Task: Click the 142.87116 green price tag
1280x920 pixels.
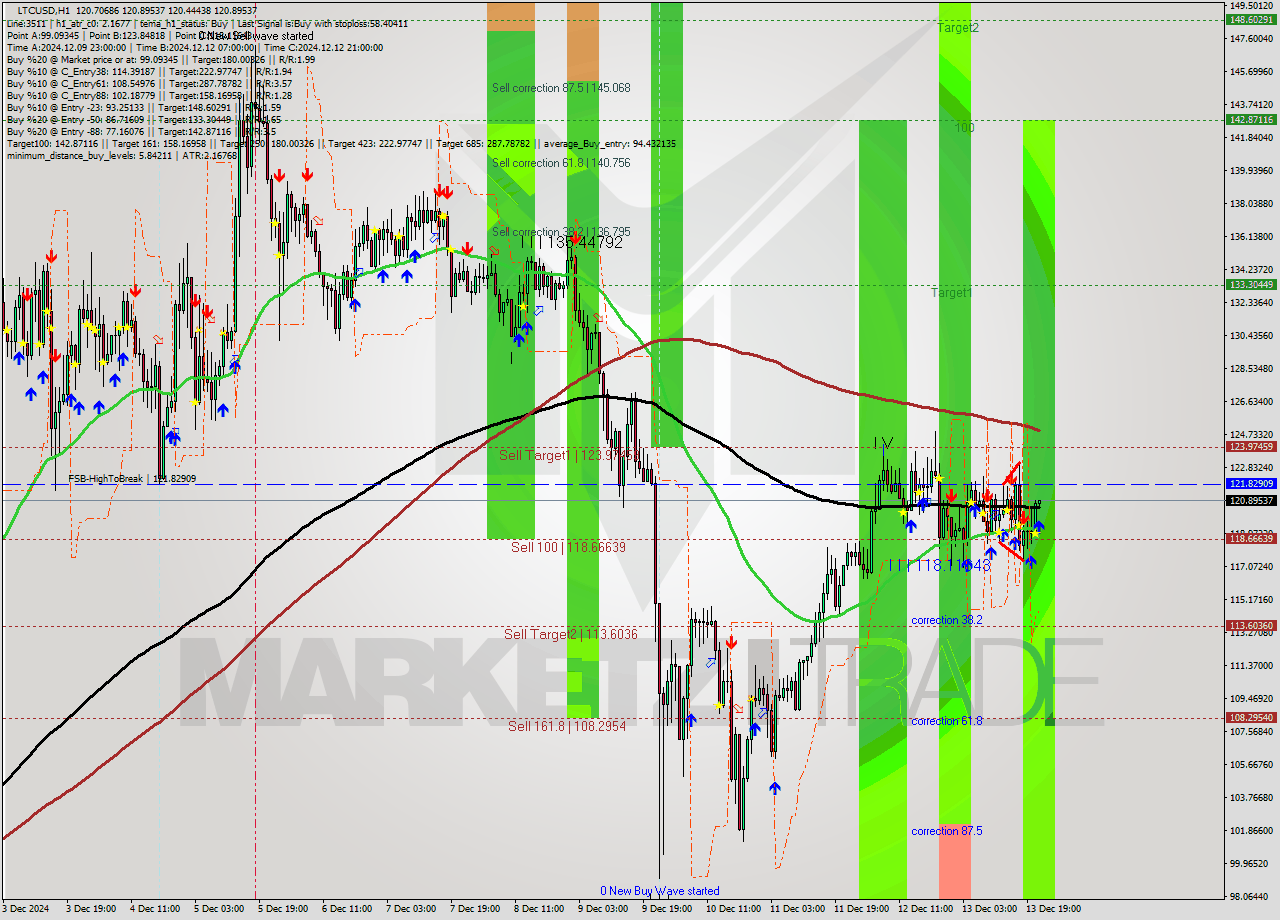Action: point(1251,119)
